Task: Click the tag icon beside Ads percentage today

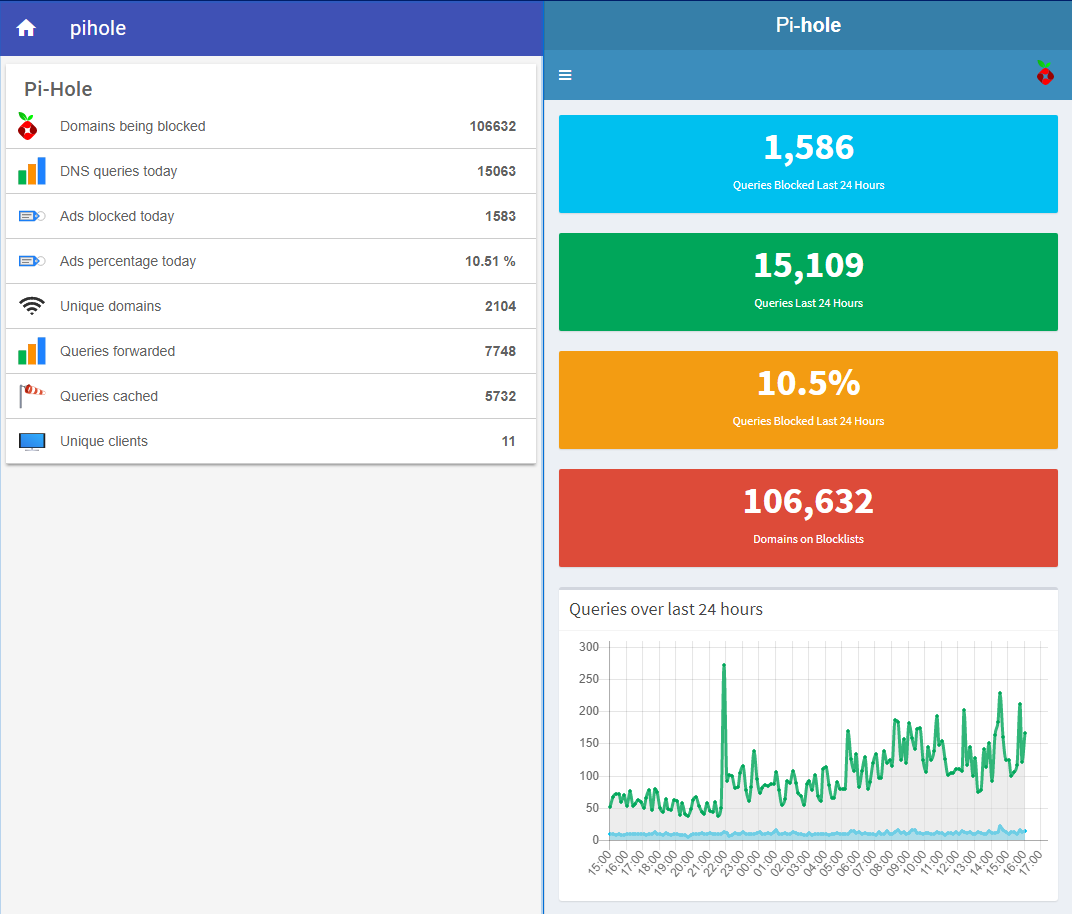Action: click(32, 261)
